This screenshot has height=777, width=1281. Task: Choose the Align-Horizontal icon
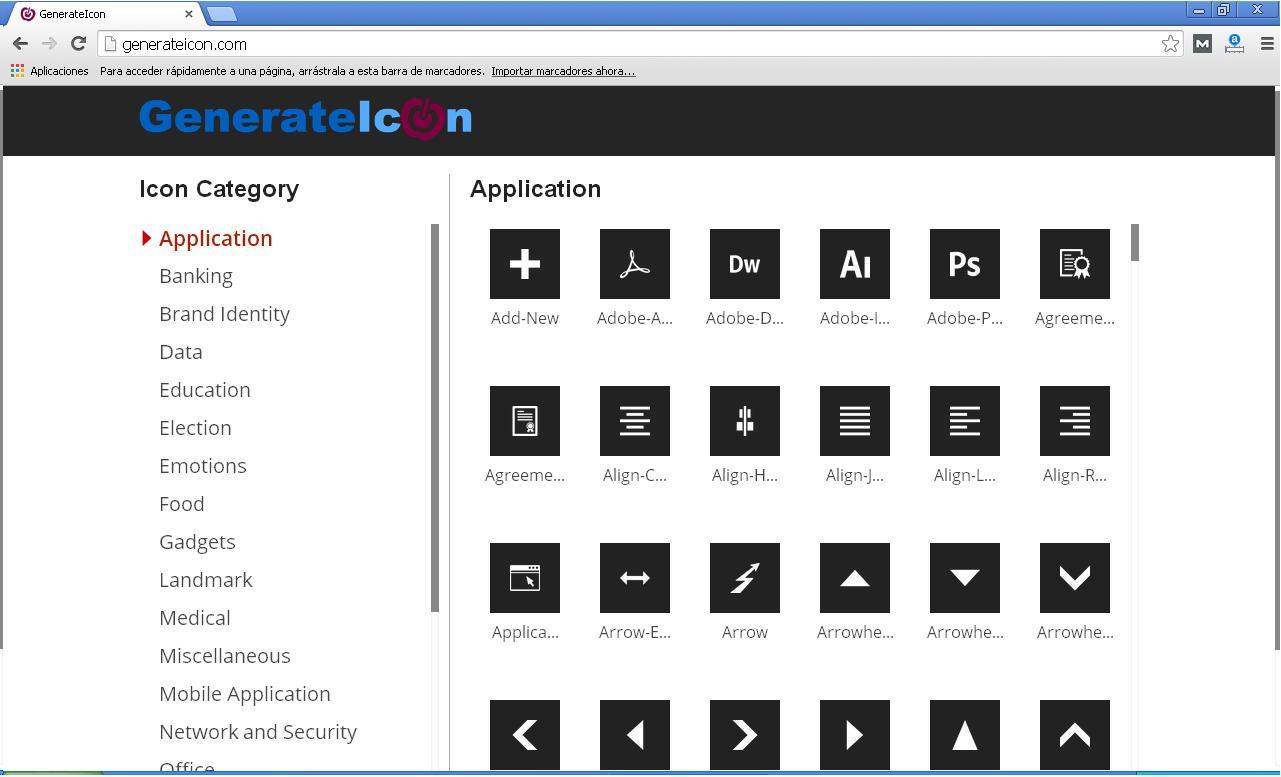tap(745, 421)
